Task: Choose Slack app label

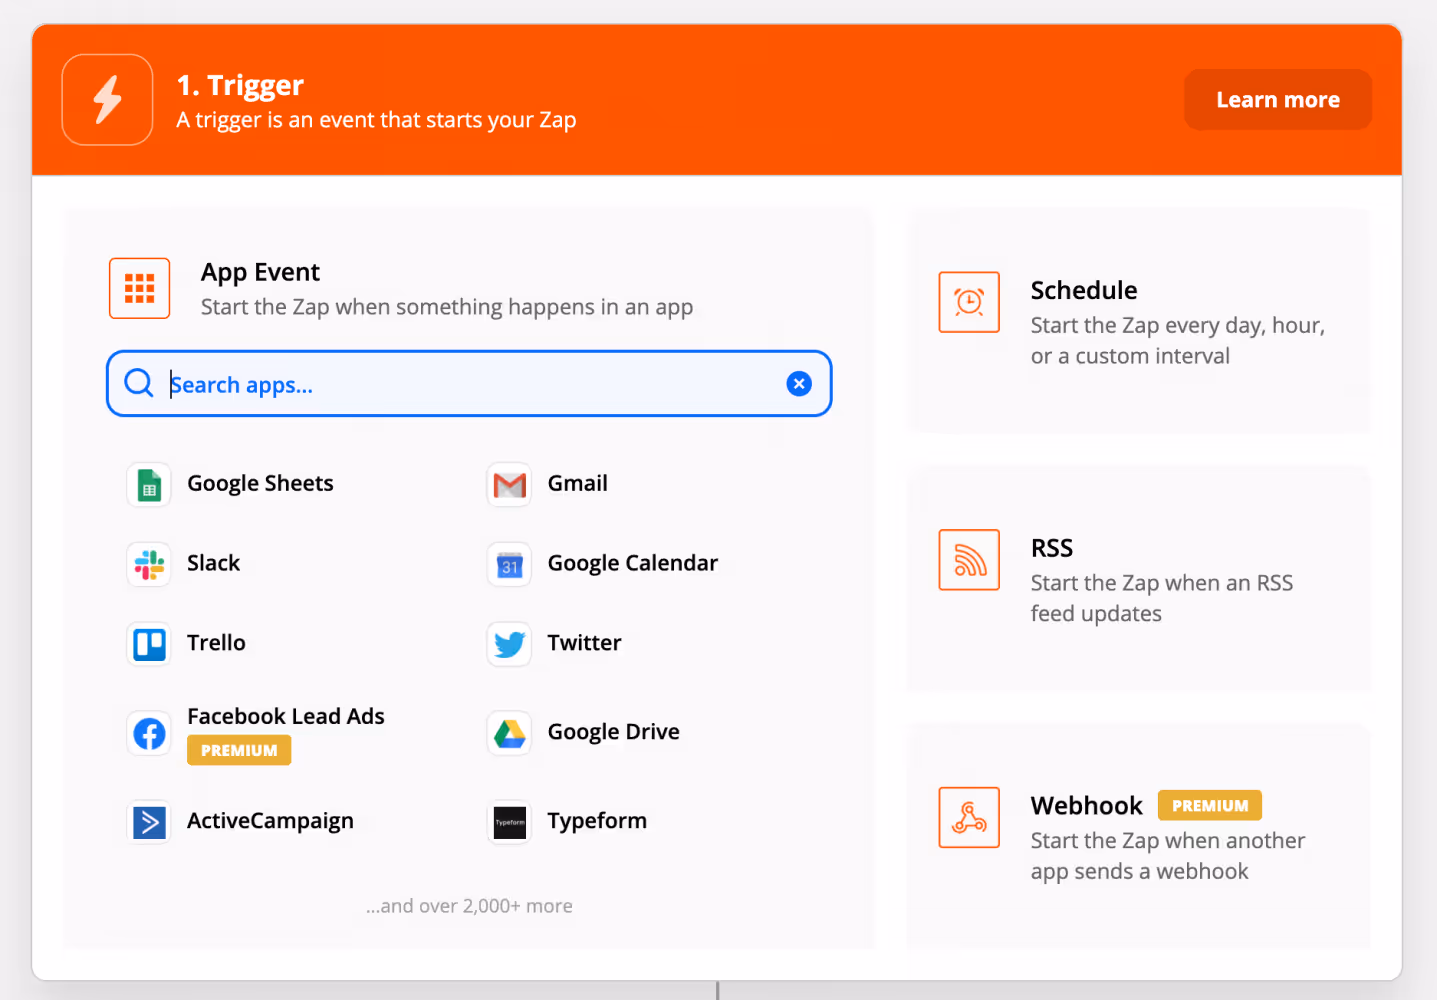Action: tap(213, 563)
